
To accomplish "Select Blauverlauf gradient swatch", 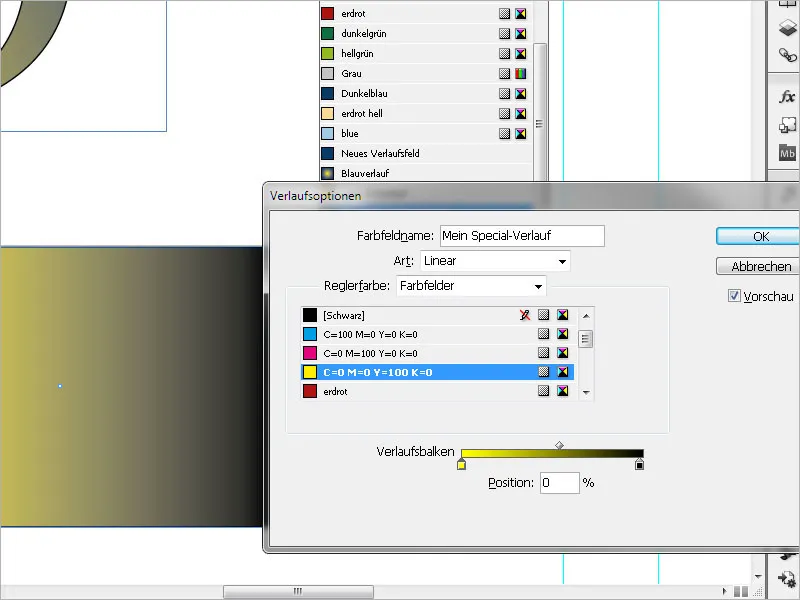I will [x=426, y=173].
